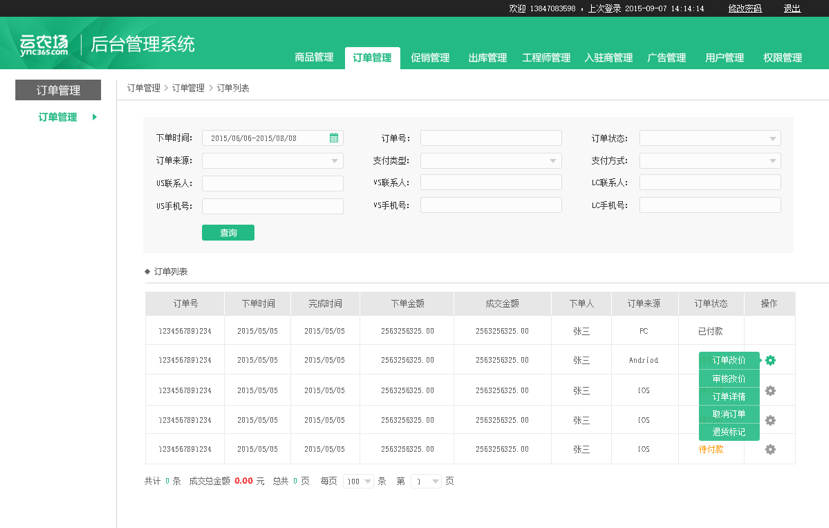Viewport: 829px width, 528px height.
Task: Open the 每页 100 page-size dropdown
Action: tap(358, 481)
